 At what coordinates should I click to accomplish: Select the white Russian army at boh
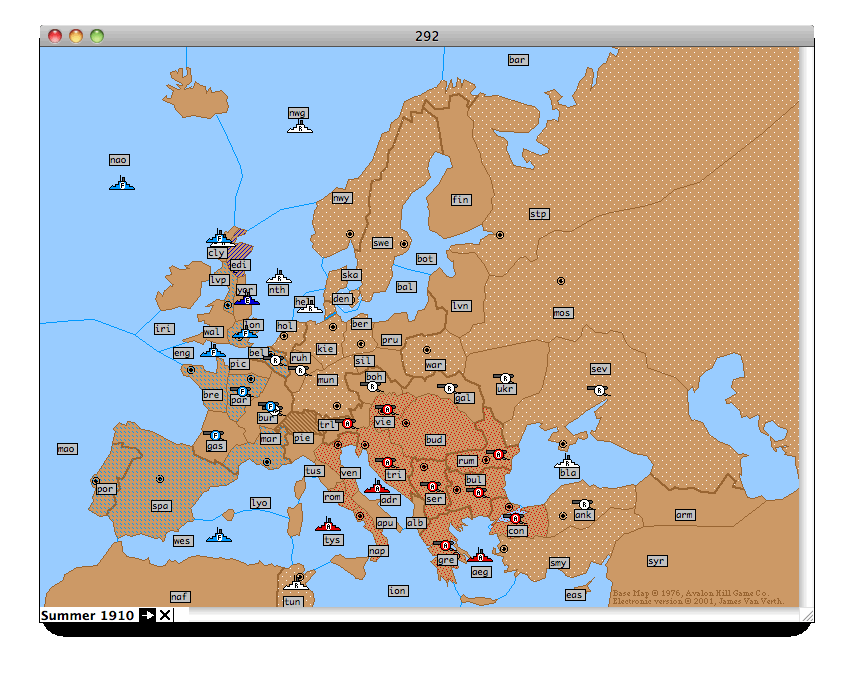[371, 387]
